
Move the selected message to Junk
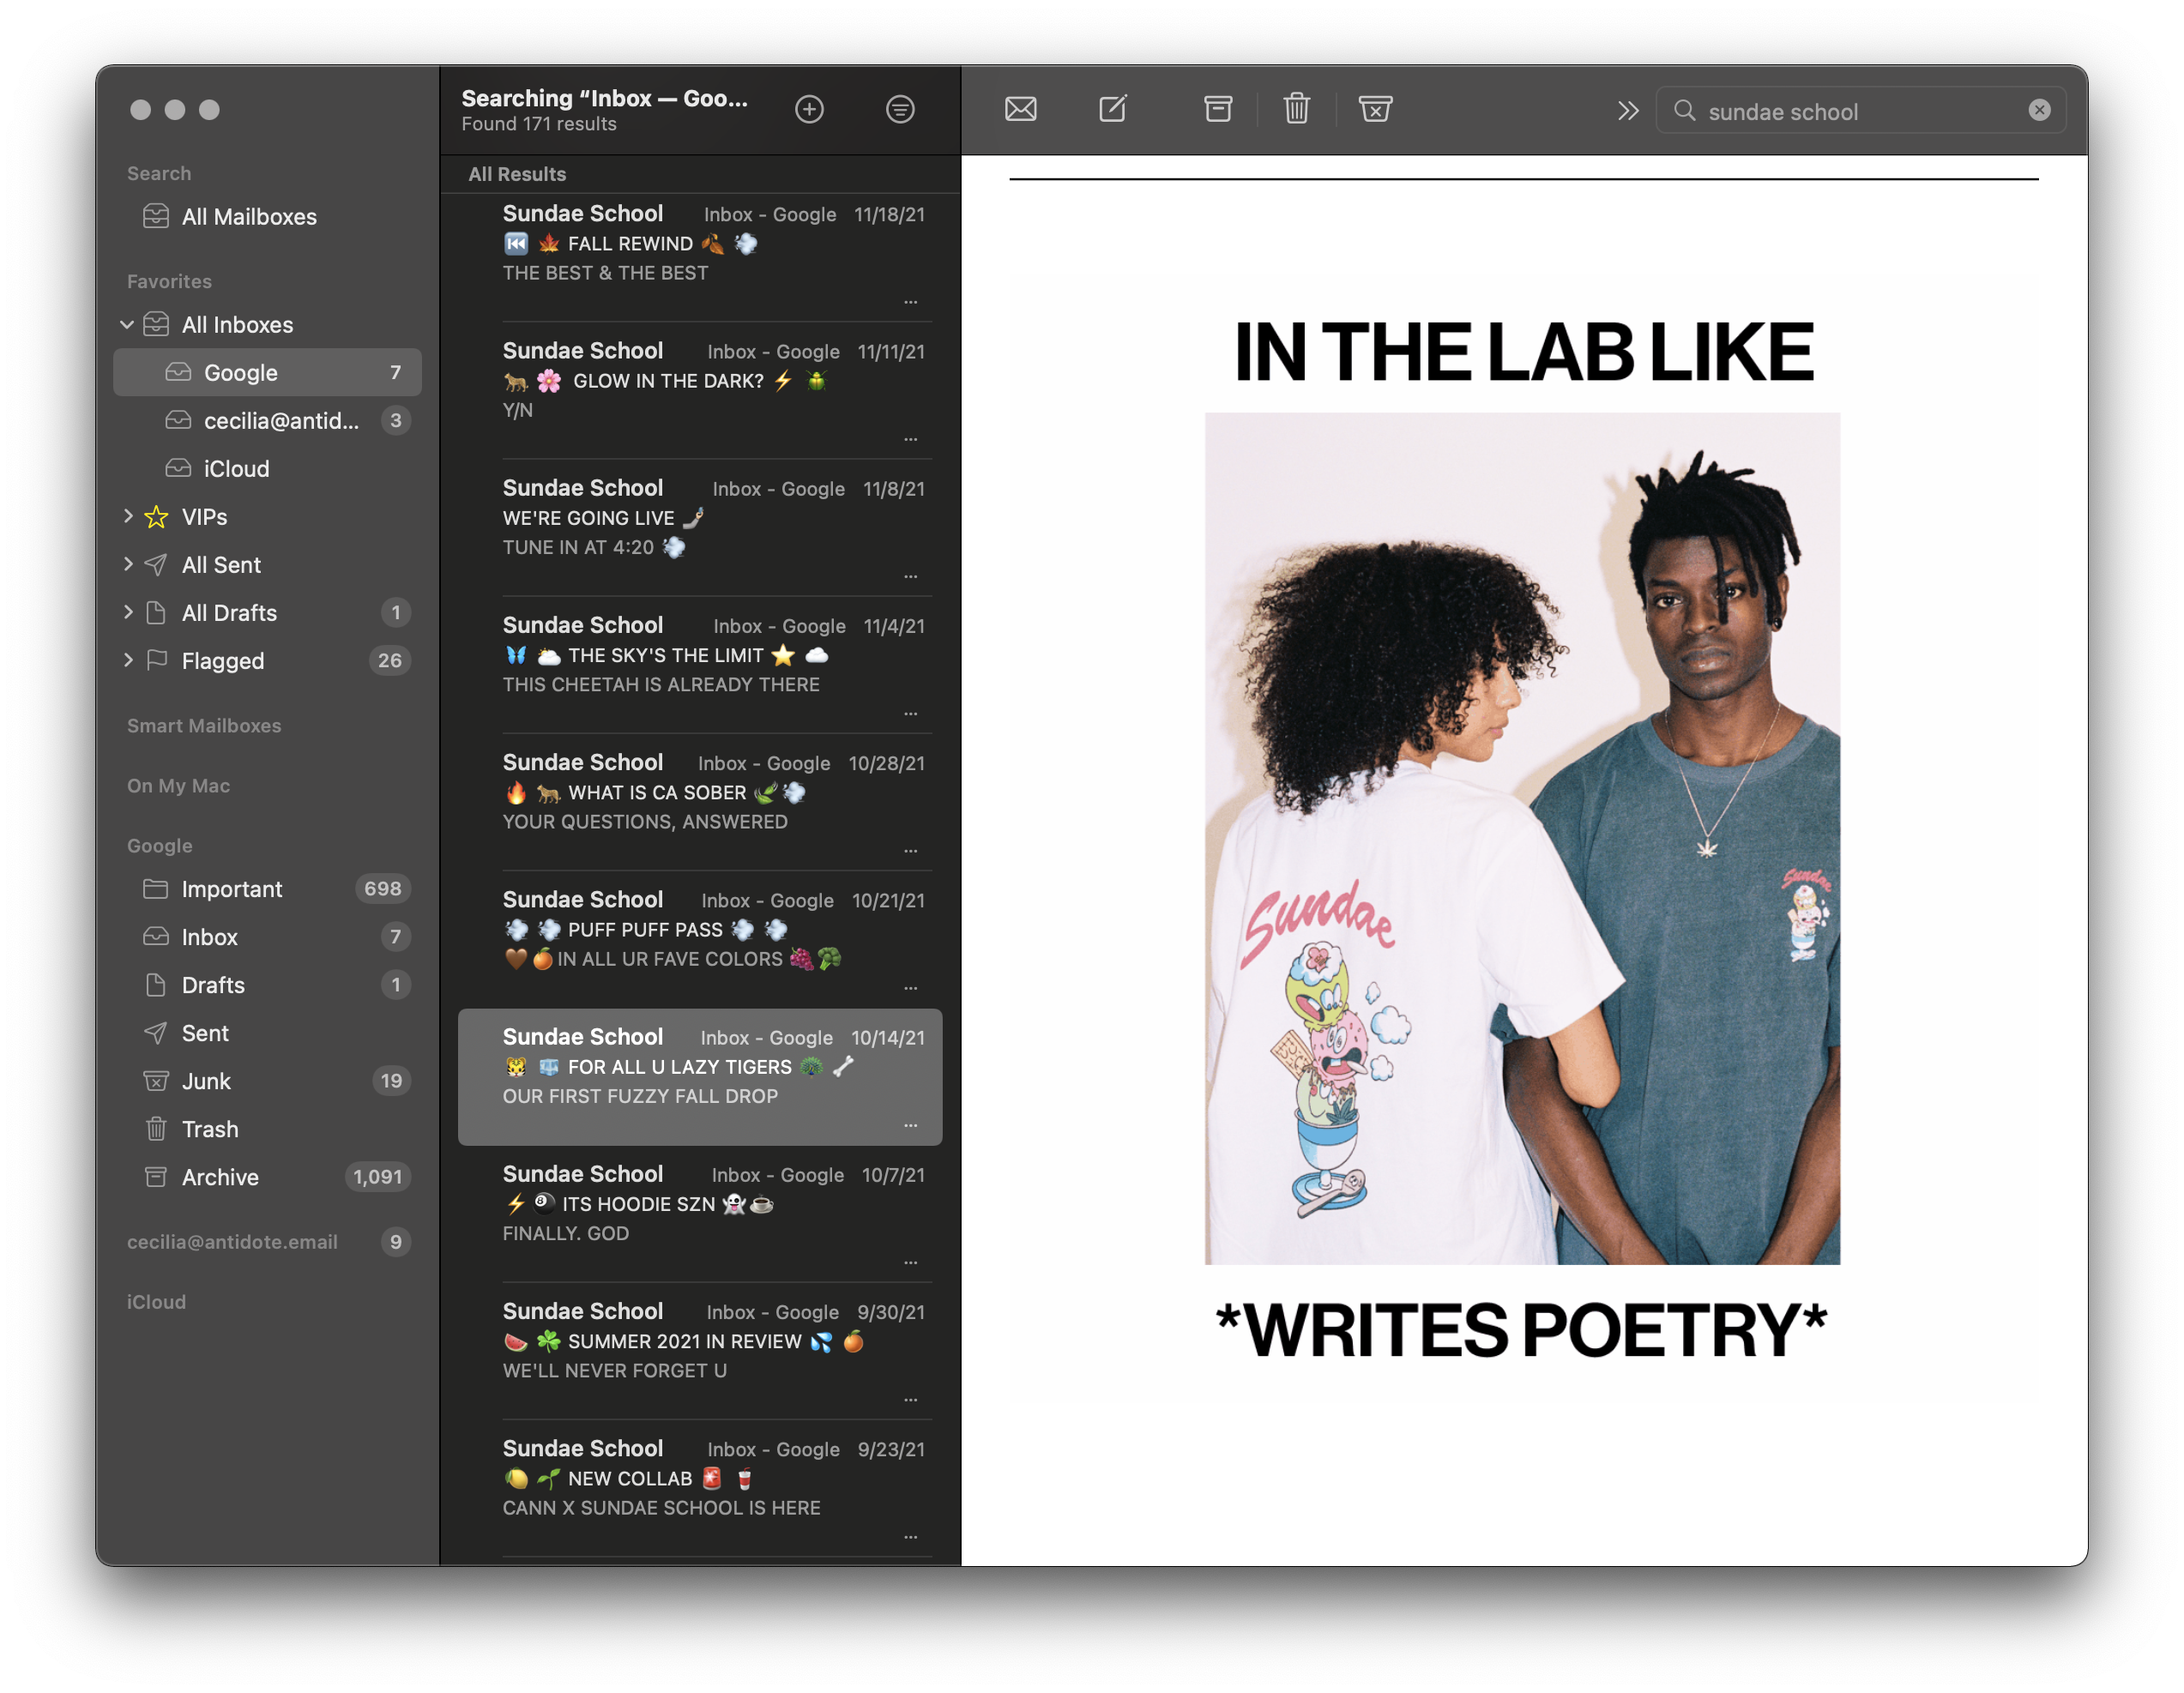point(1375,109)
